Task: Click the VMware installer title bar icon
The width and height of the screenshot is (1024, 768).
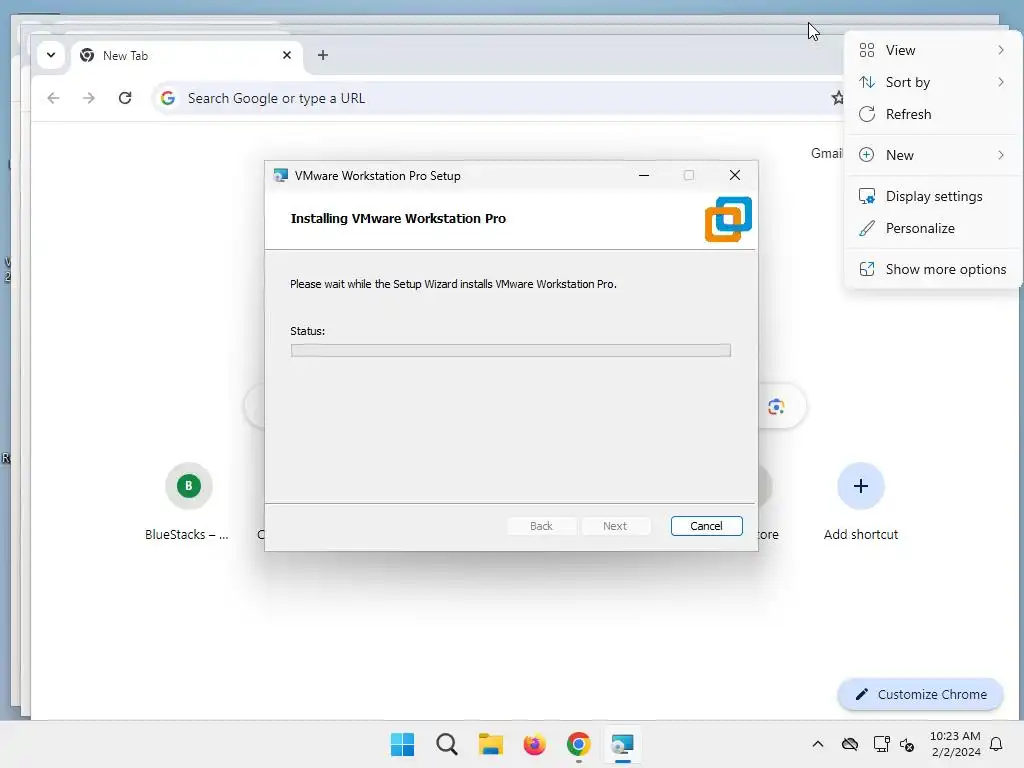Action: 281,175
